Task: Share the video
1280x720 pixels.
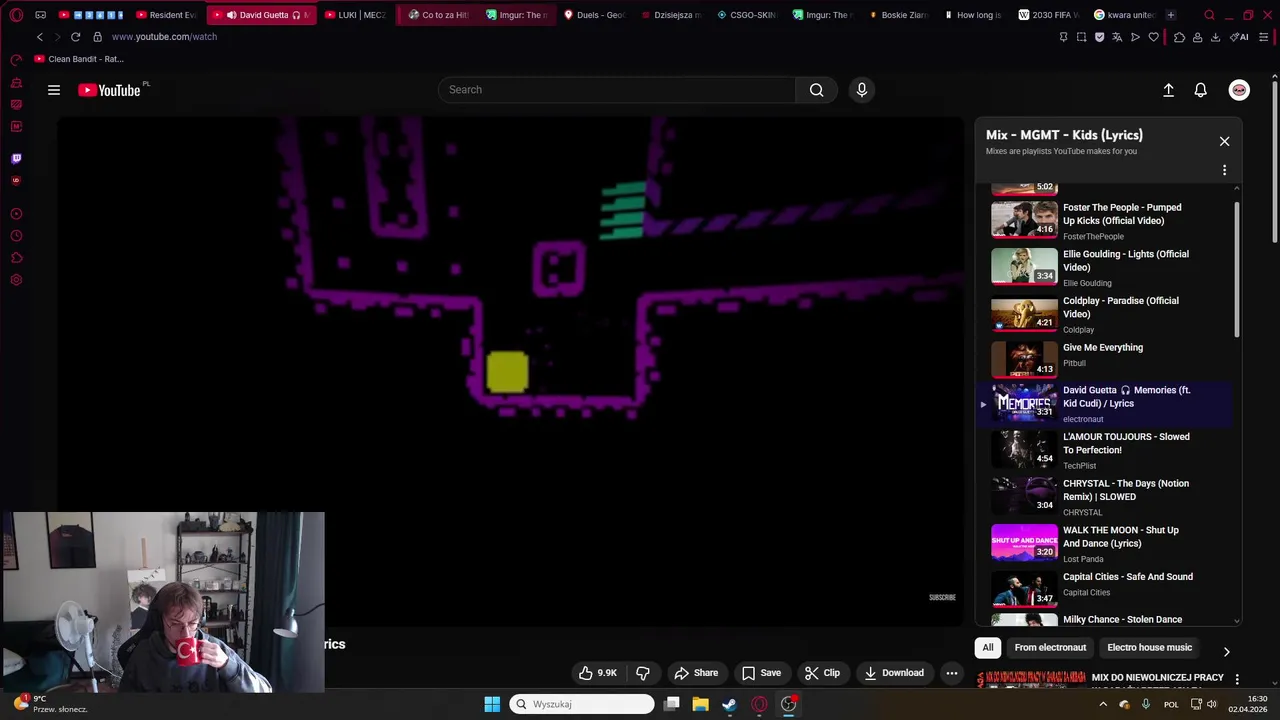Action: point(696,673)
